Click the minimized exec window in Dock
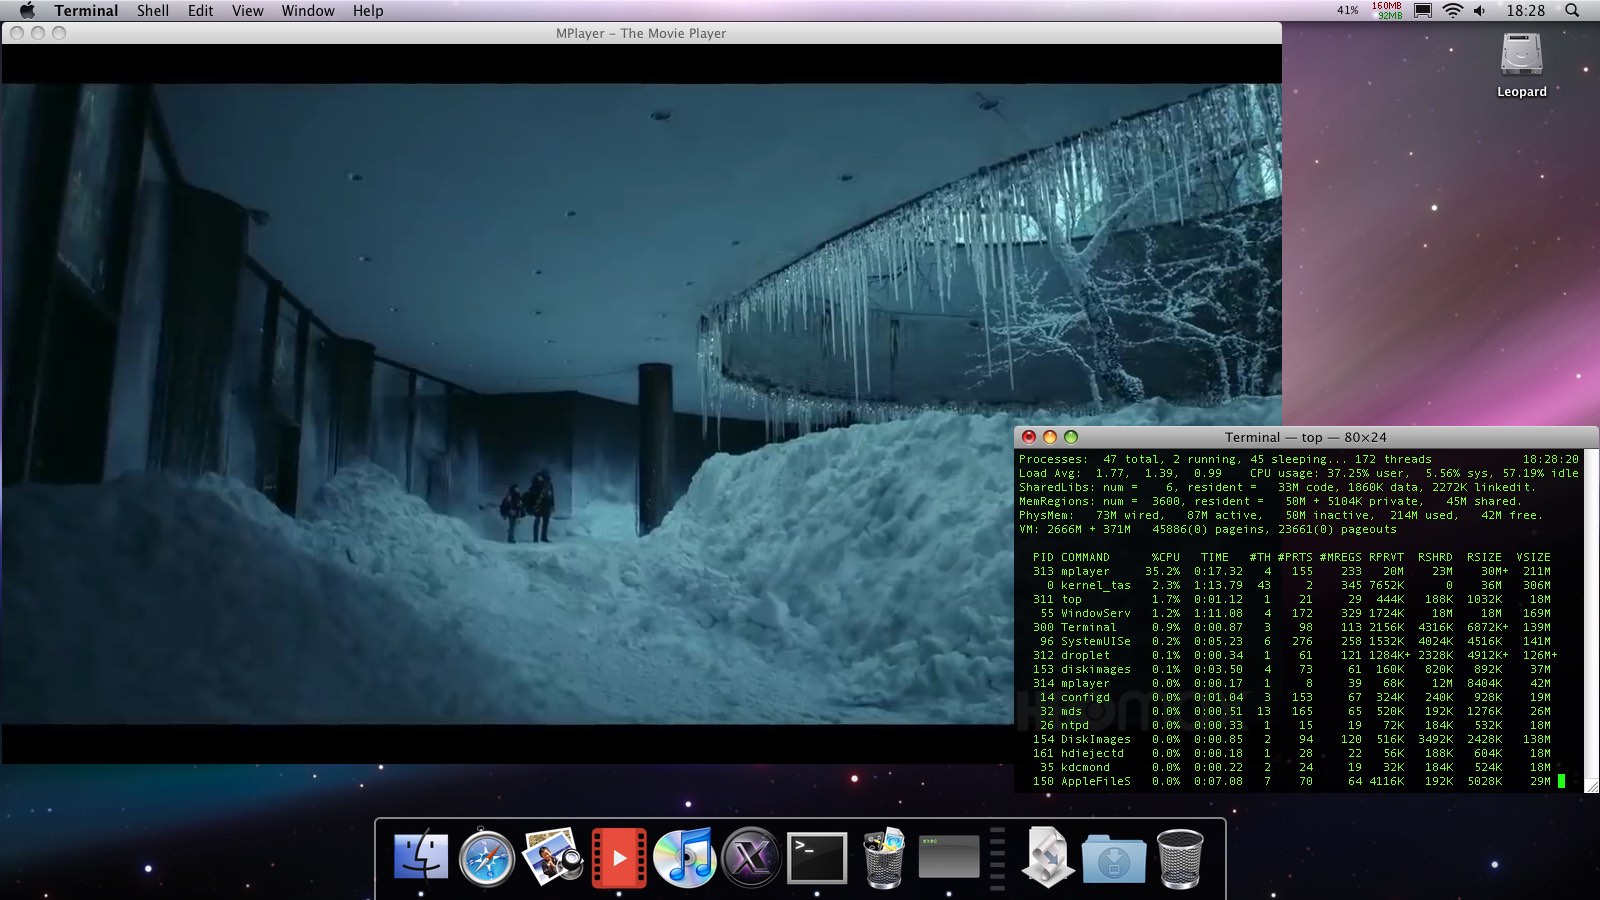Screen dimensions: 1600x900 [948, 856]
